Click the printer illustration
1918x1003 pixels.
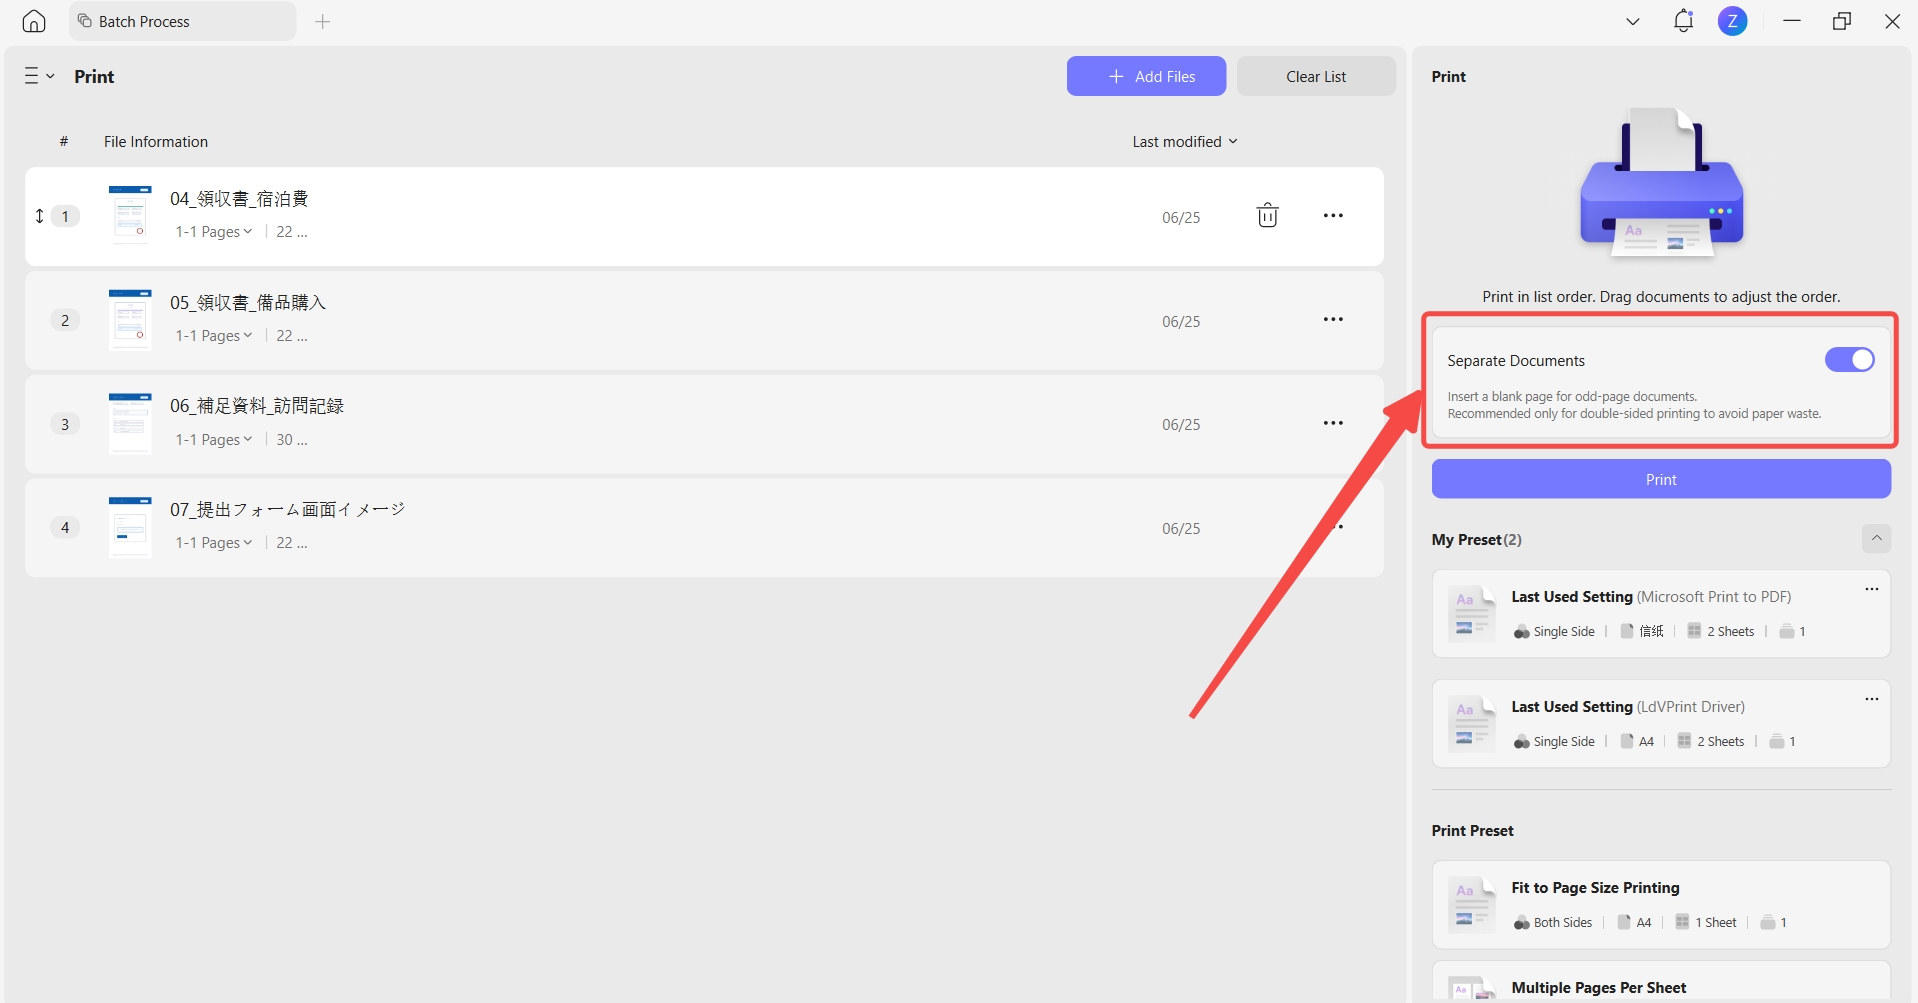[1661, 182]
